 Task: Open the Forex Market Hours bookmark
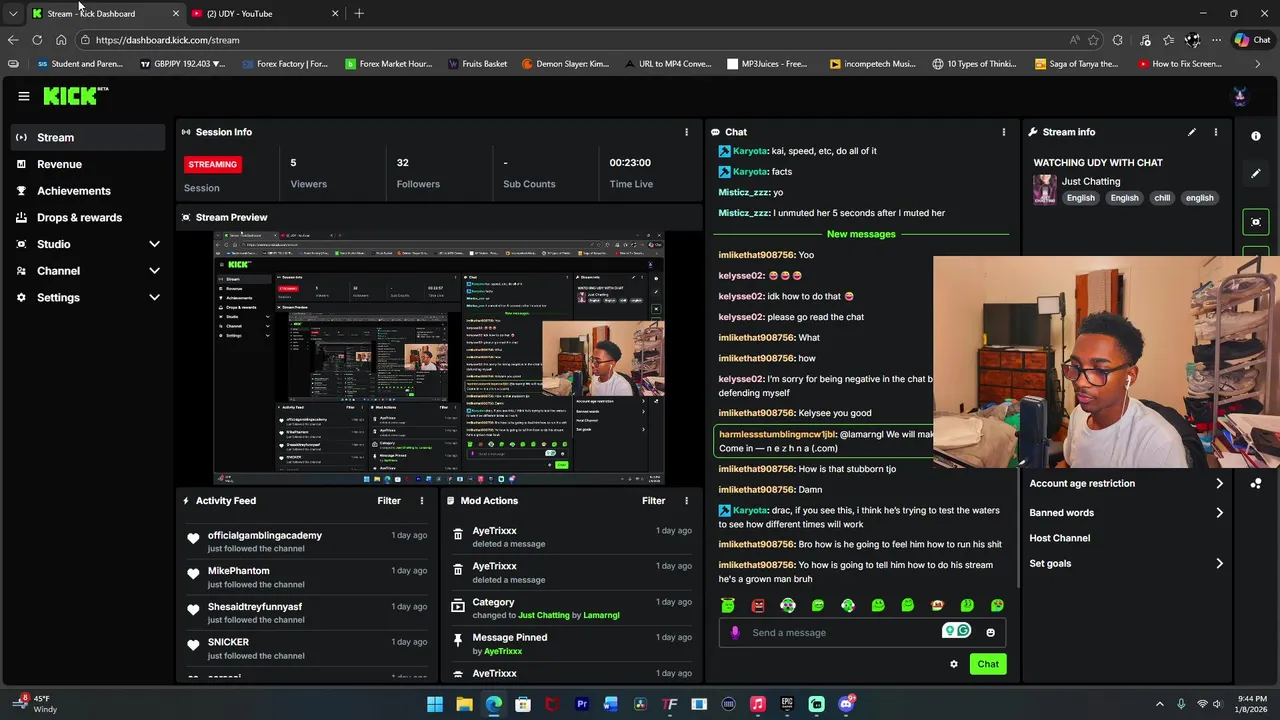pyautogui.click(x=388, y=64)
